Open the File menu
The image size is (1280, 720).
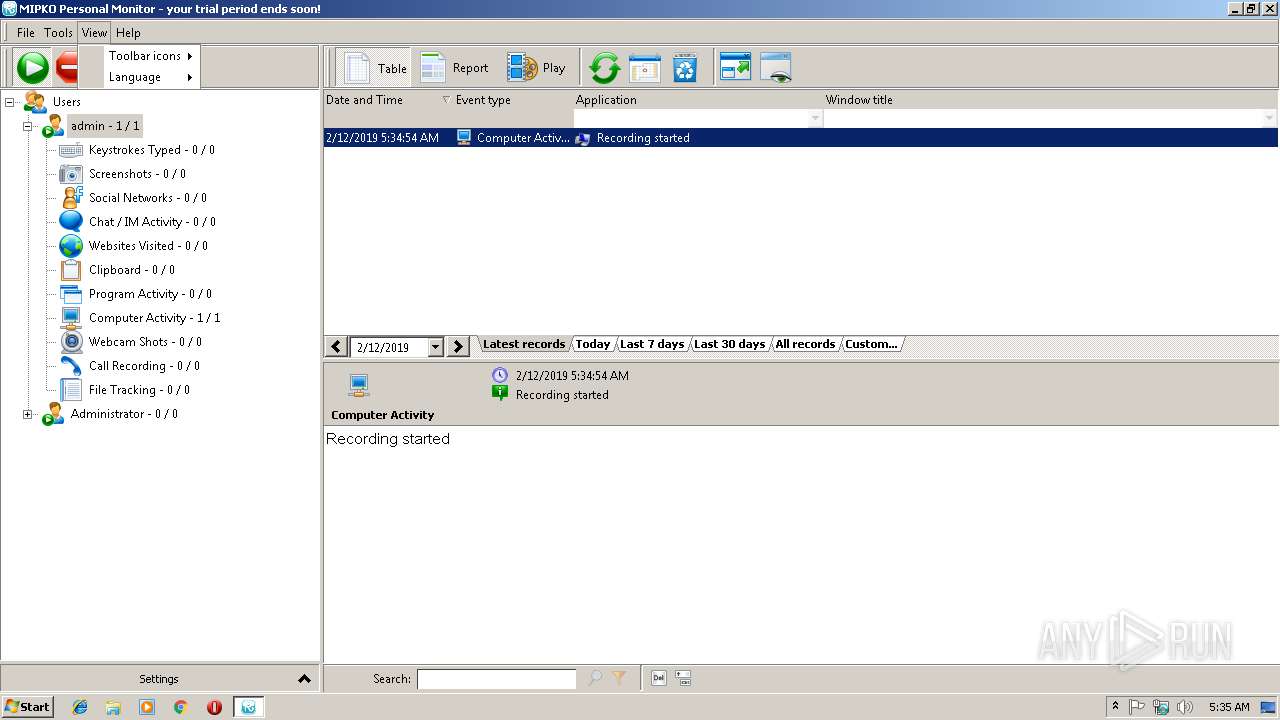(26, 33)
